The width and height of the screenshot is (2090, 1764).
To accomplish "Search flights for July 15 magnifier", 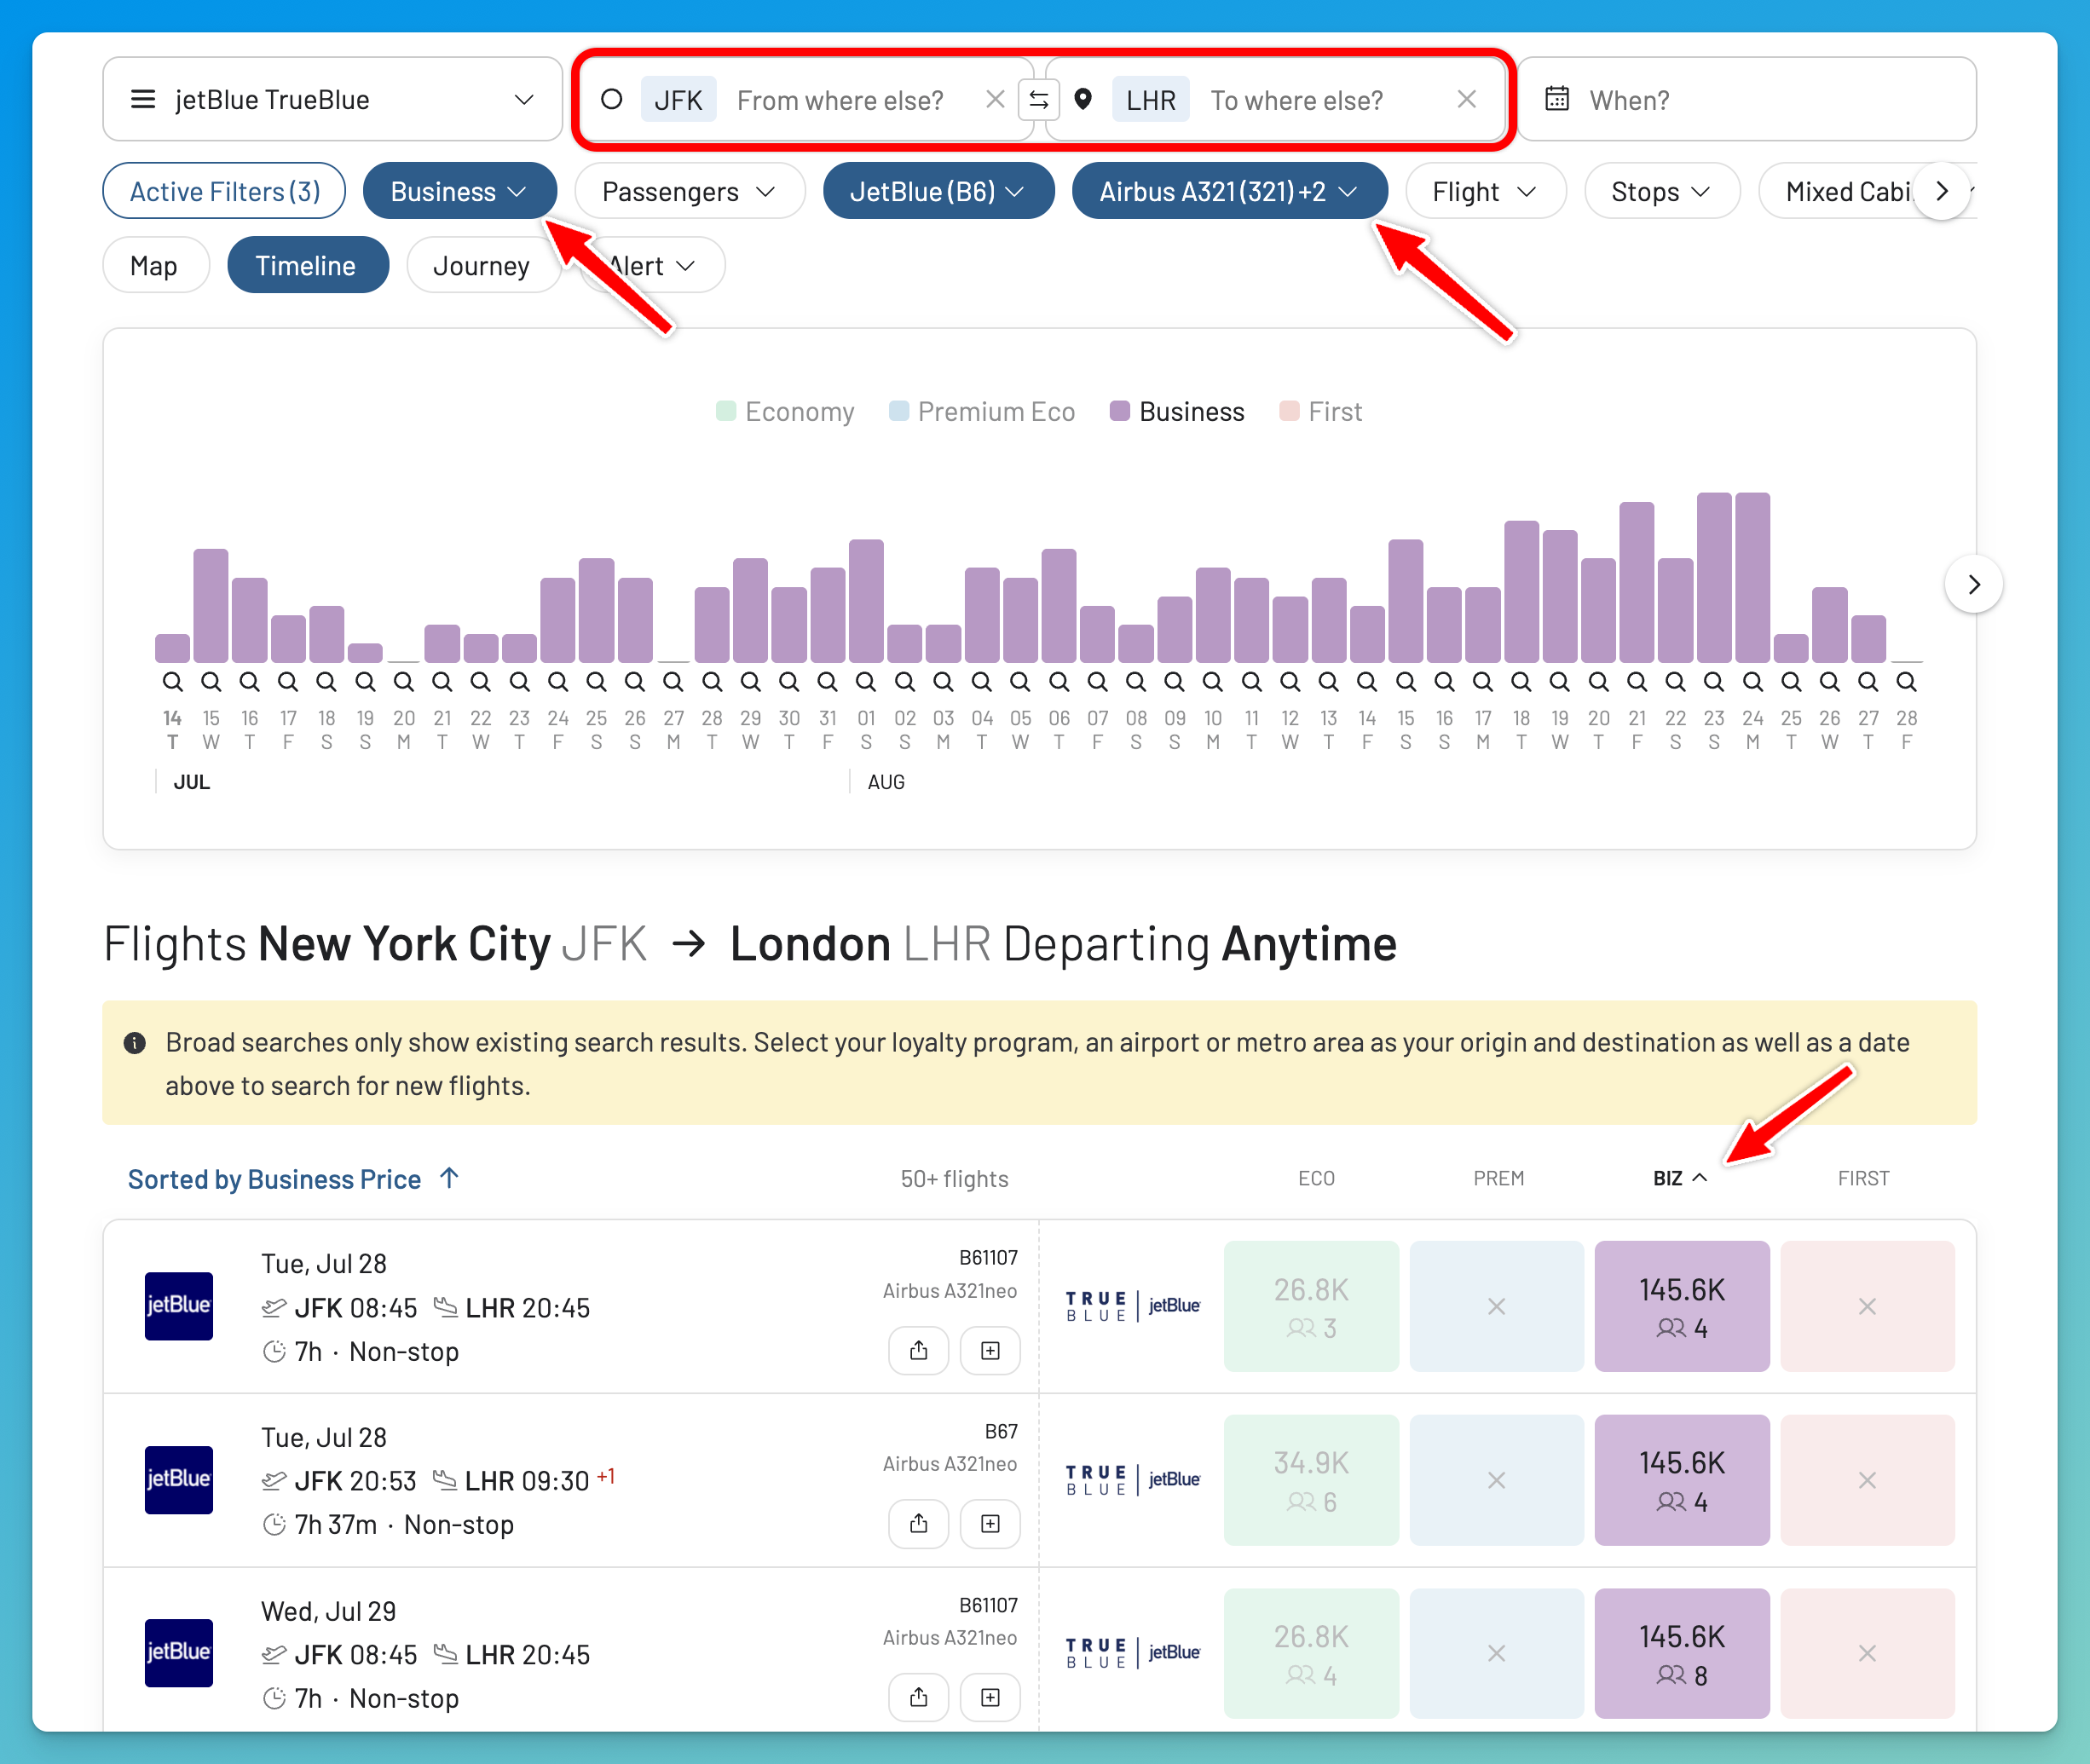I will [211, 682].
